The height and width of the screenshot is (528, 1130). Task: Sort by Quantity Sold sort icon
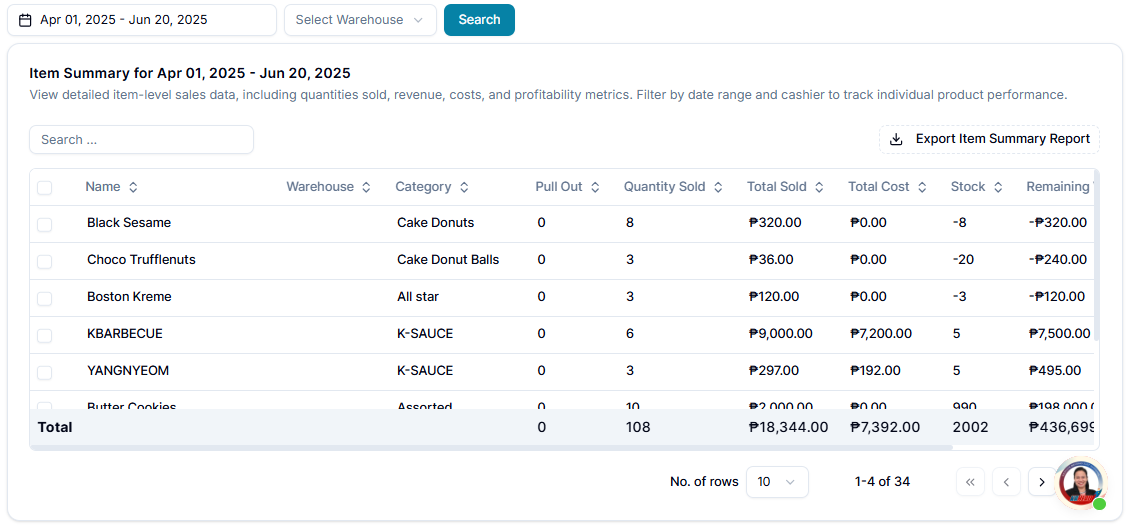(718, 187)
